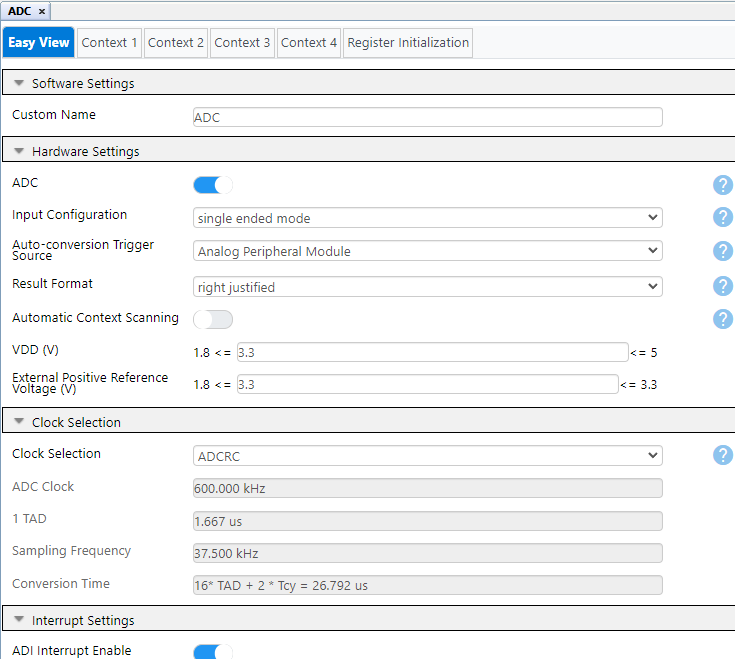Click the Custom Name text field
This screenshot has height=659, width=735.
point(427,117)
